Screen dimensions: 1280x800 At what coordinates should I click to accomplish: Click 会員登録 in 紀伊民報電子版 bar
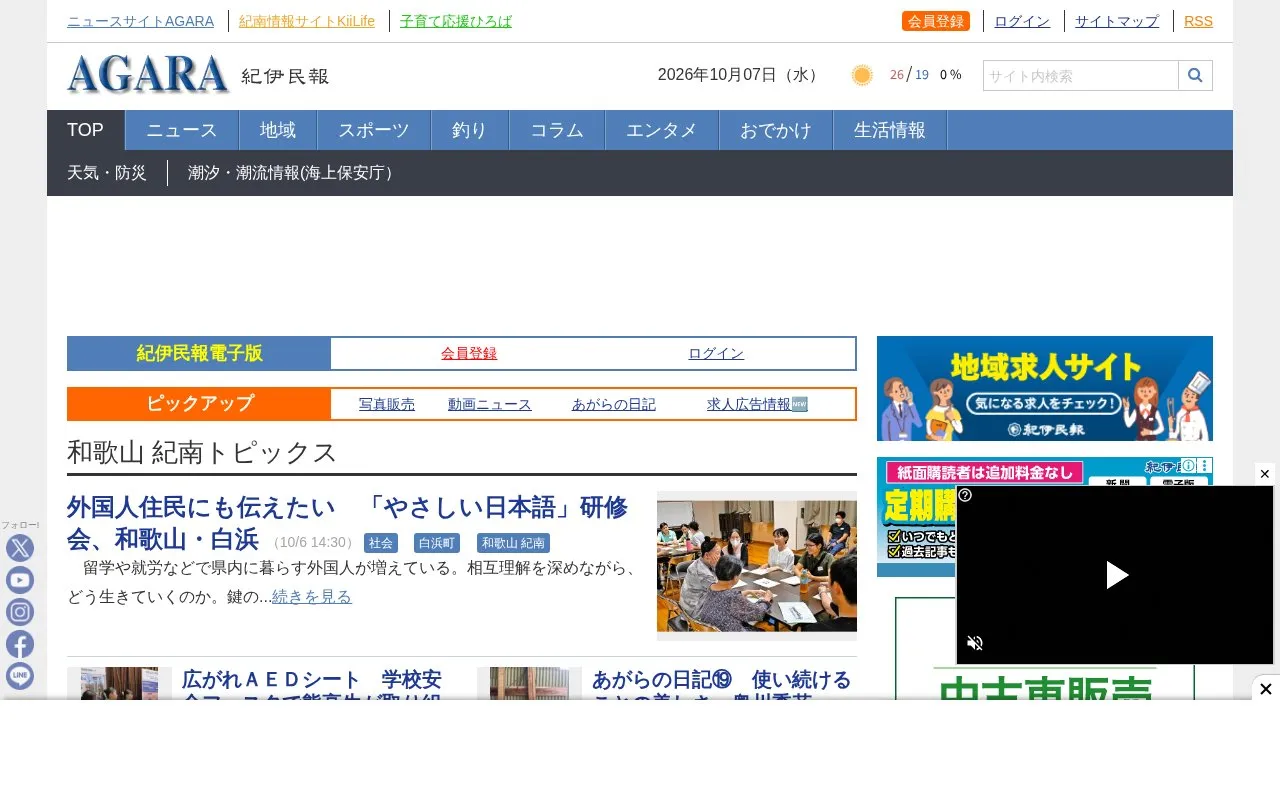469,353
